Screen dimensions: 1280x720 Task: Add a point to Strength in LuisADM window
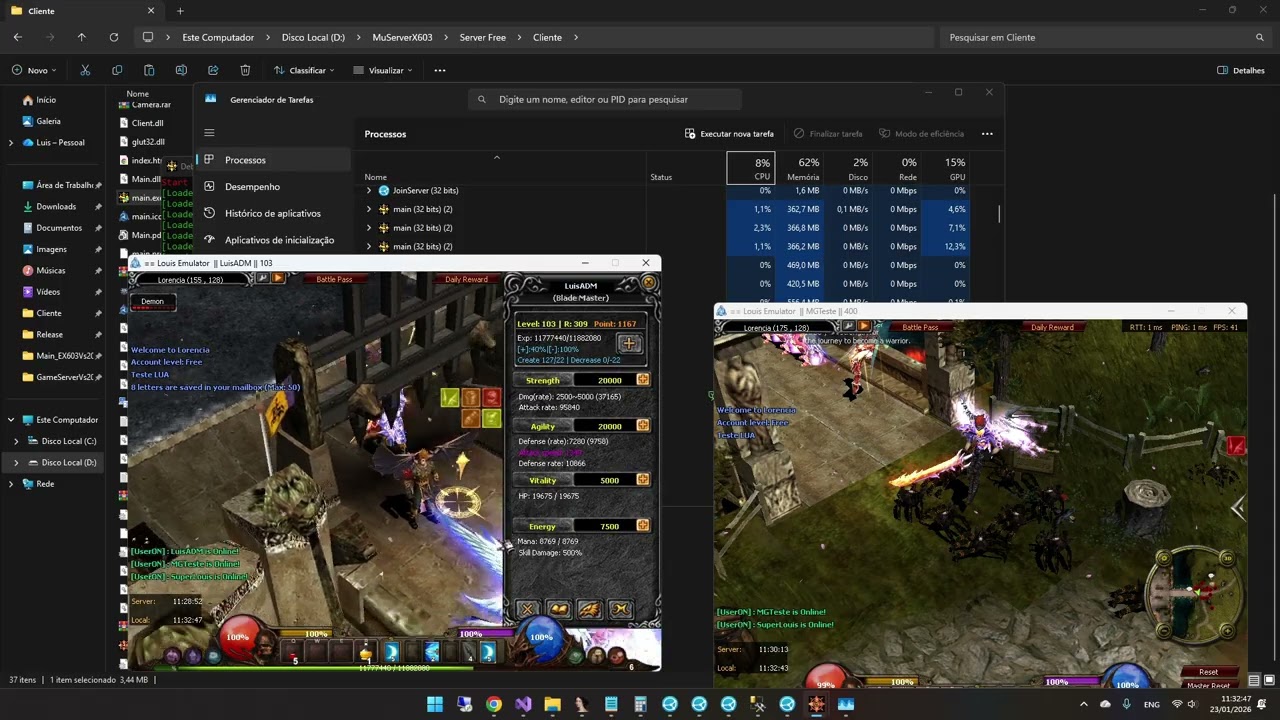point(642,380)
